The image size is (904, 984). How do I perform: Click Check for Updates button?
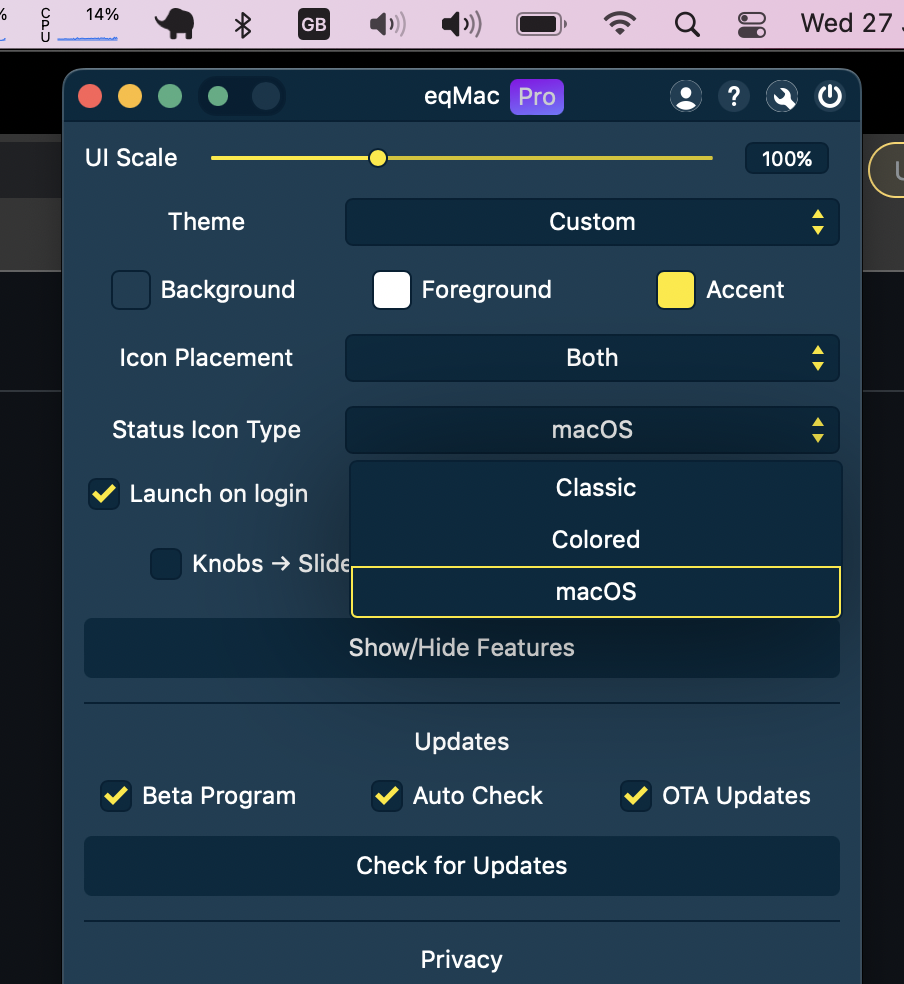pos(462,865)
